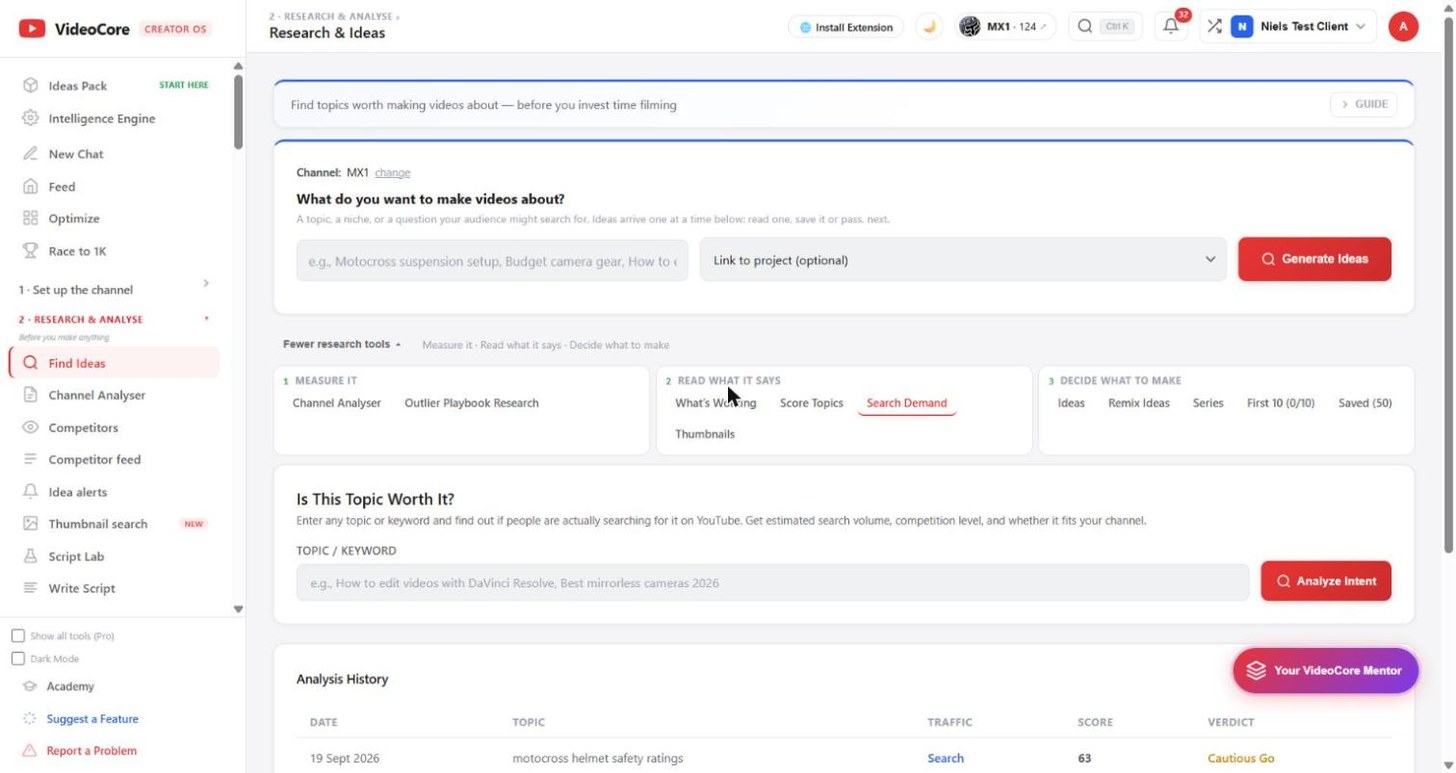Collapse Fewer research tools toggle

click(x=342, y=344)
